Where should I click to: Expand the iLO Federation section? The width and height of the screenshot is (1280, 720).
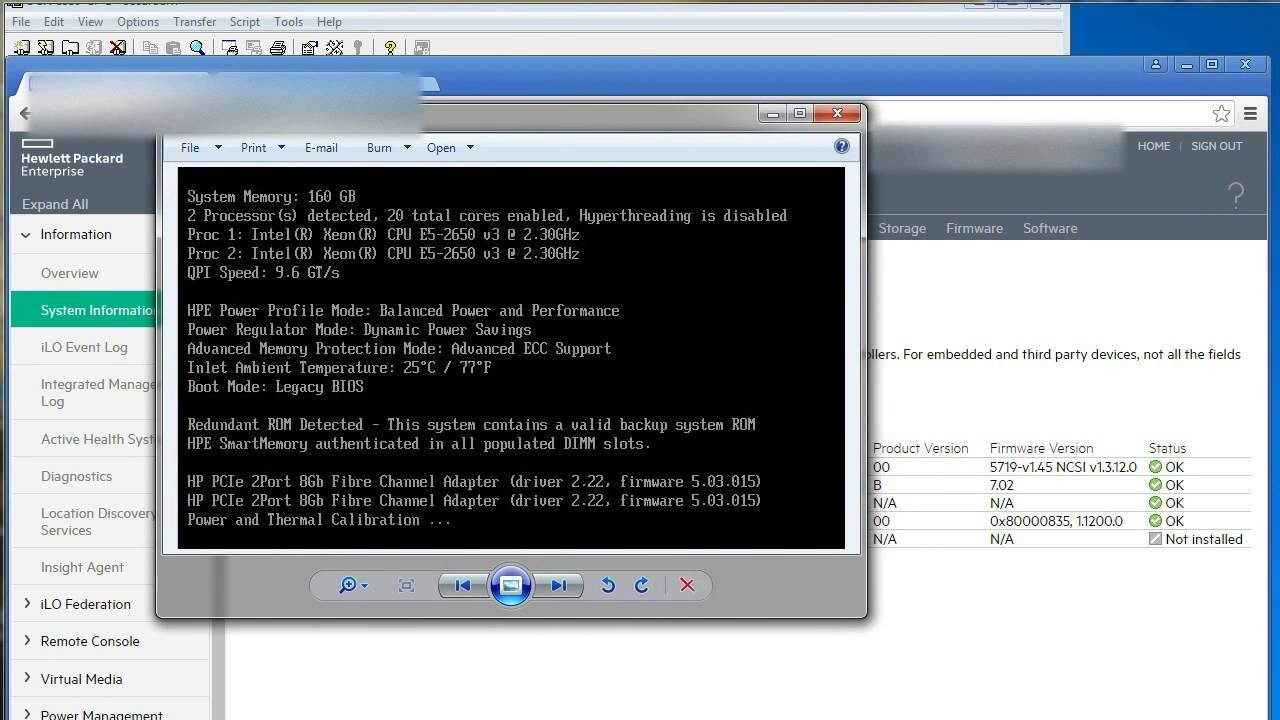pyautogui.click(x=26, y=604)
